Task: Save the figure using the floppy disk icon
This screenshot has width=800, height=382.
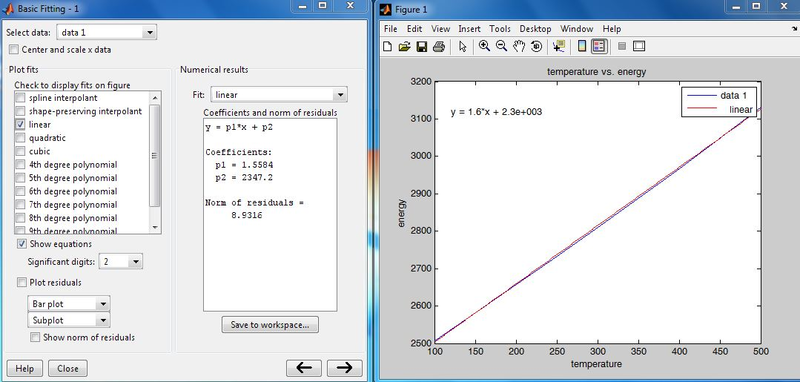Action: click(421, 46)
